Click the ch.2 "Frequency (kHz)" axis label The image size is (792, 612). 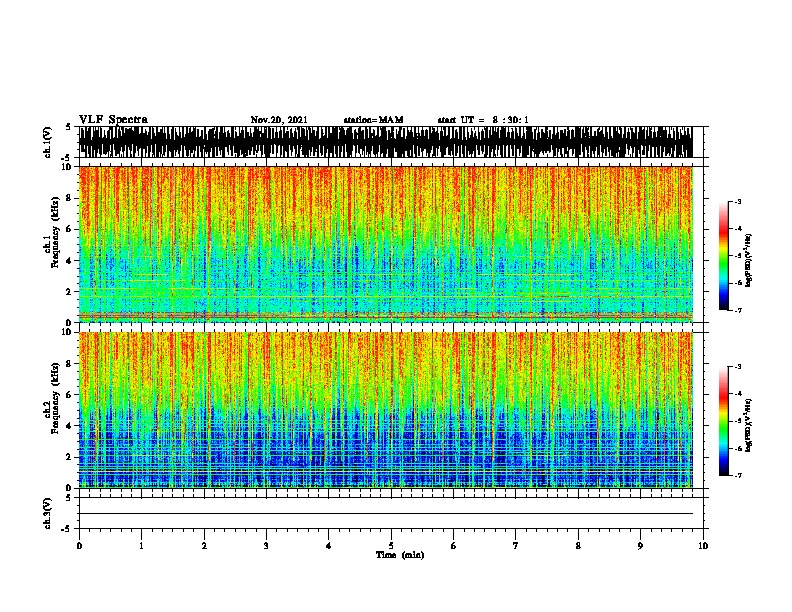coord(55,398)
